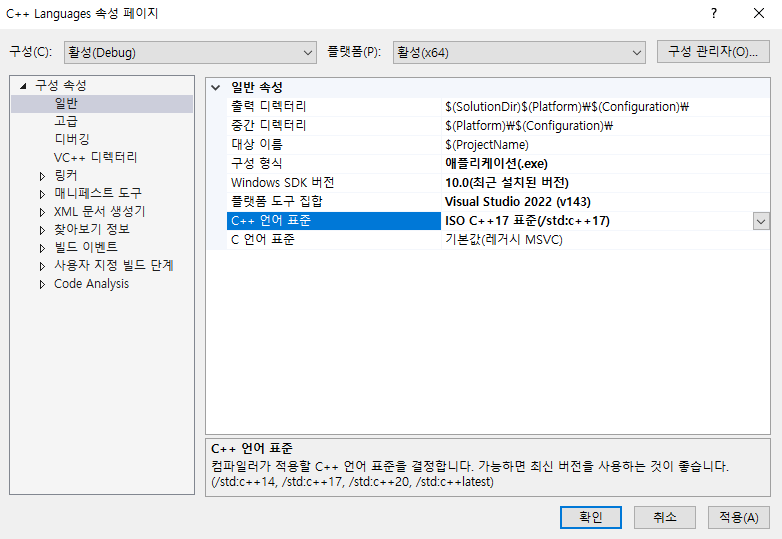Click the 적용(A) apply button

pyautogui.click(x=739, y=517)
